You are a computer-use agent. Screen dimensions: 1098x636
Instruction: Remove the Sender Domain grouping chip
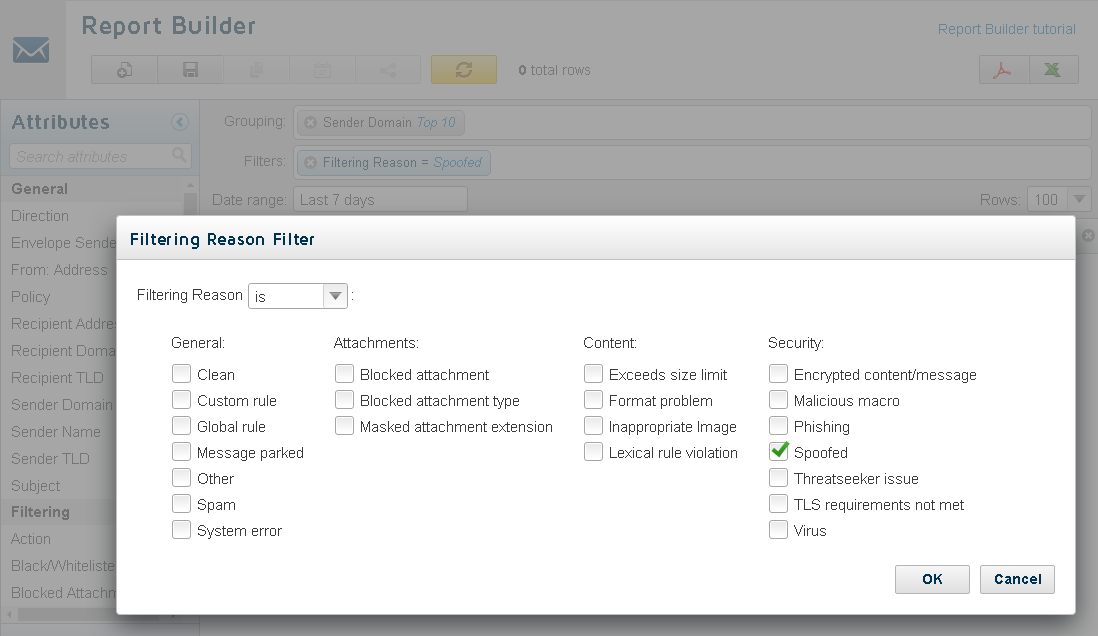click(311, 123)
